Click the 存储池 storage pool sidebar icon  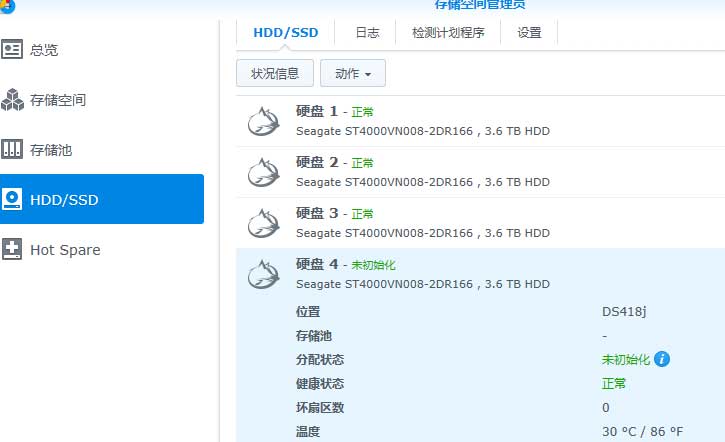pyautogui.click(x=12, y=149)
